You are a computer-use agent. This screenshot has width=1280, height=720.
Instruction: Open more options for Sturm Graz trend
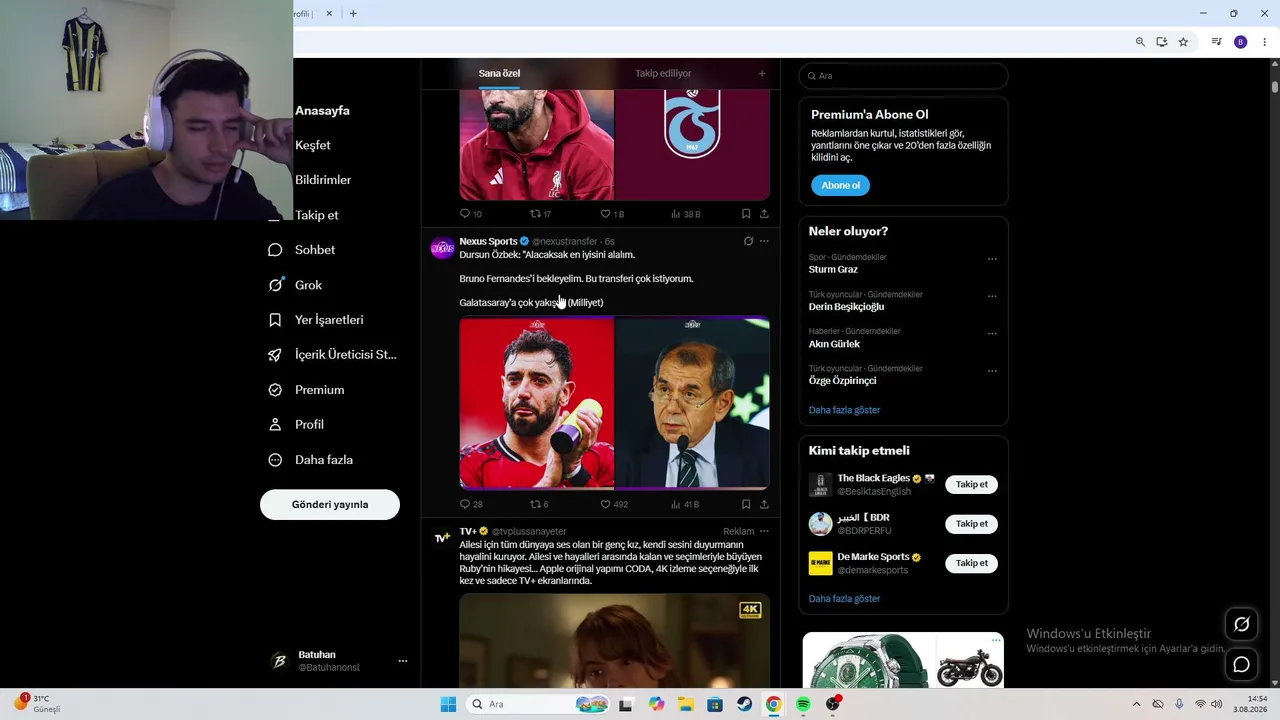(x=992, y=259)
